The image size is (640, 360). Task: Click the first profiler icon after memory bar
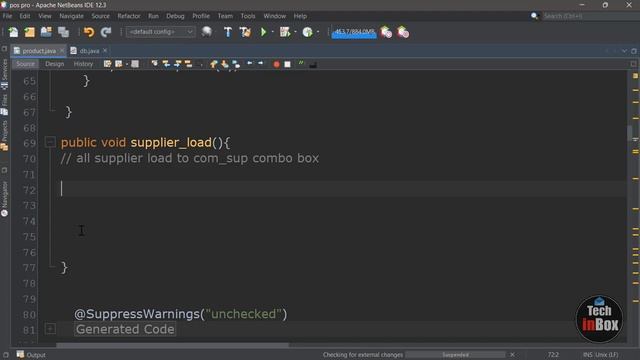[386, 32]
